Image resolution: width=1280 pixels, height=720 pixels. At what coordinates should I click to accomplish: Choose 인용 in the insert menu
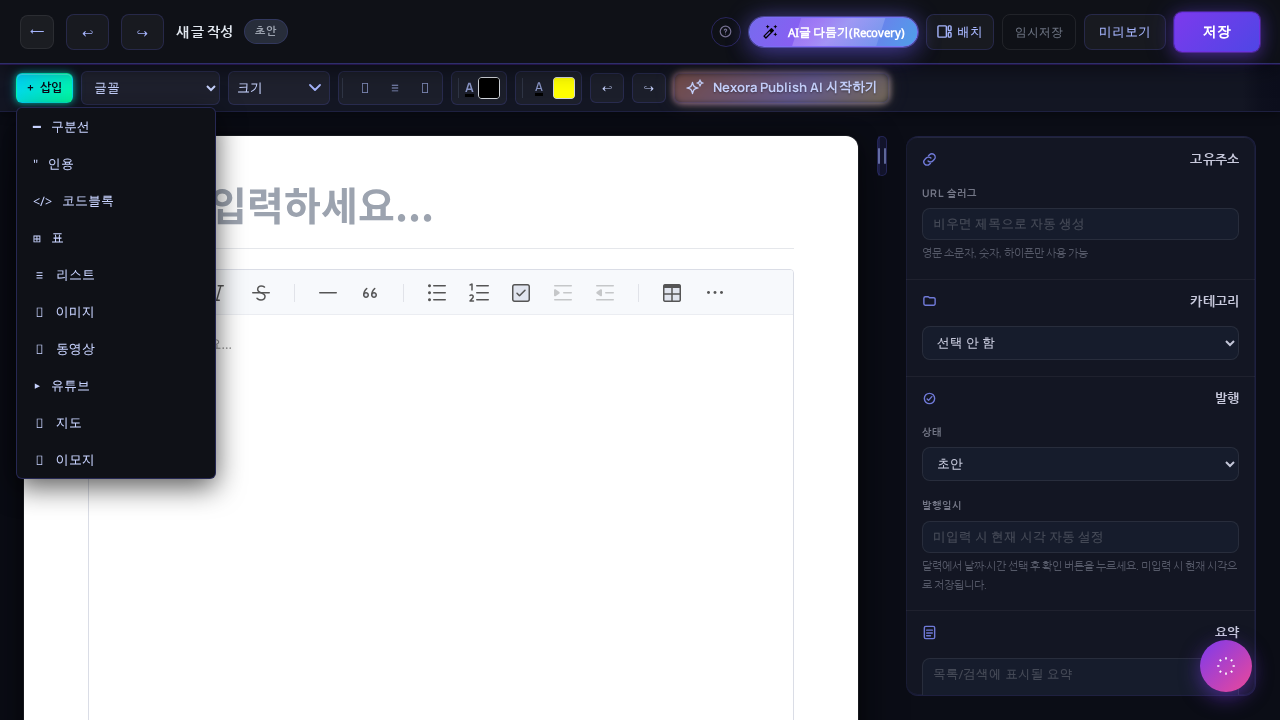[x=116, y=164]
